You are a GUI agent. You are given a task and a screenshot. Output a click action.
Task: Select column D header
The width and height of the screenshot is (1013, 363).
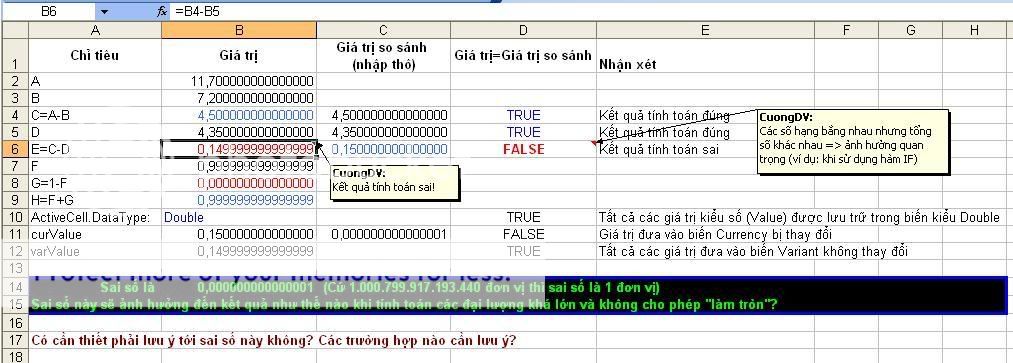[523, 30]
